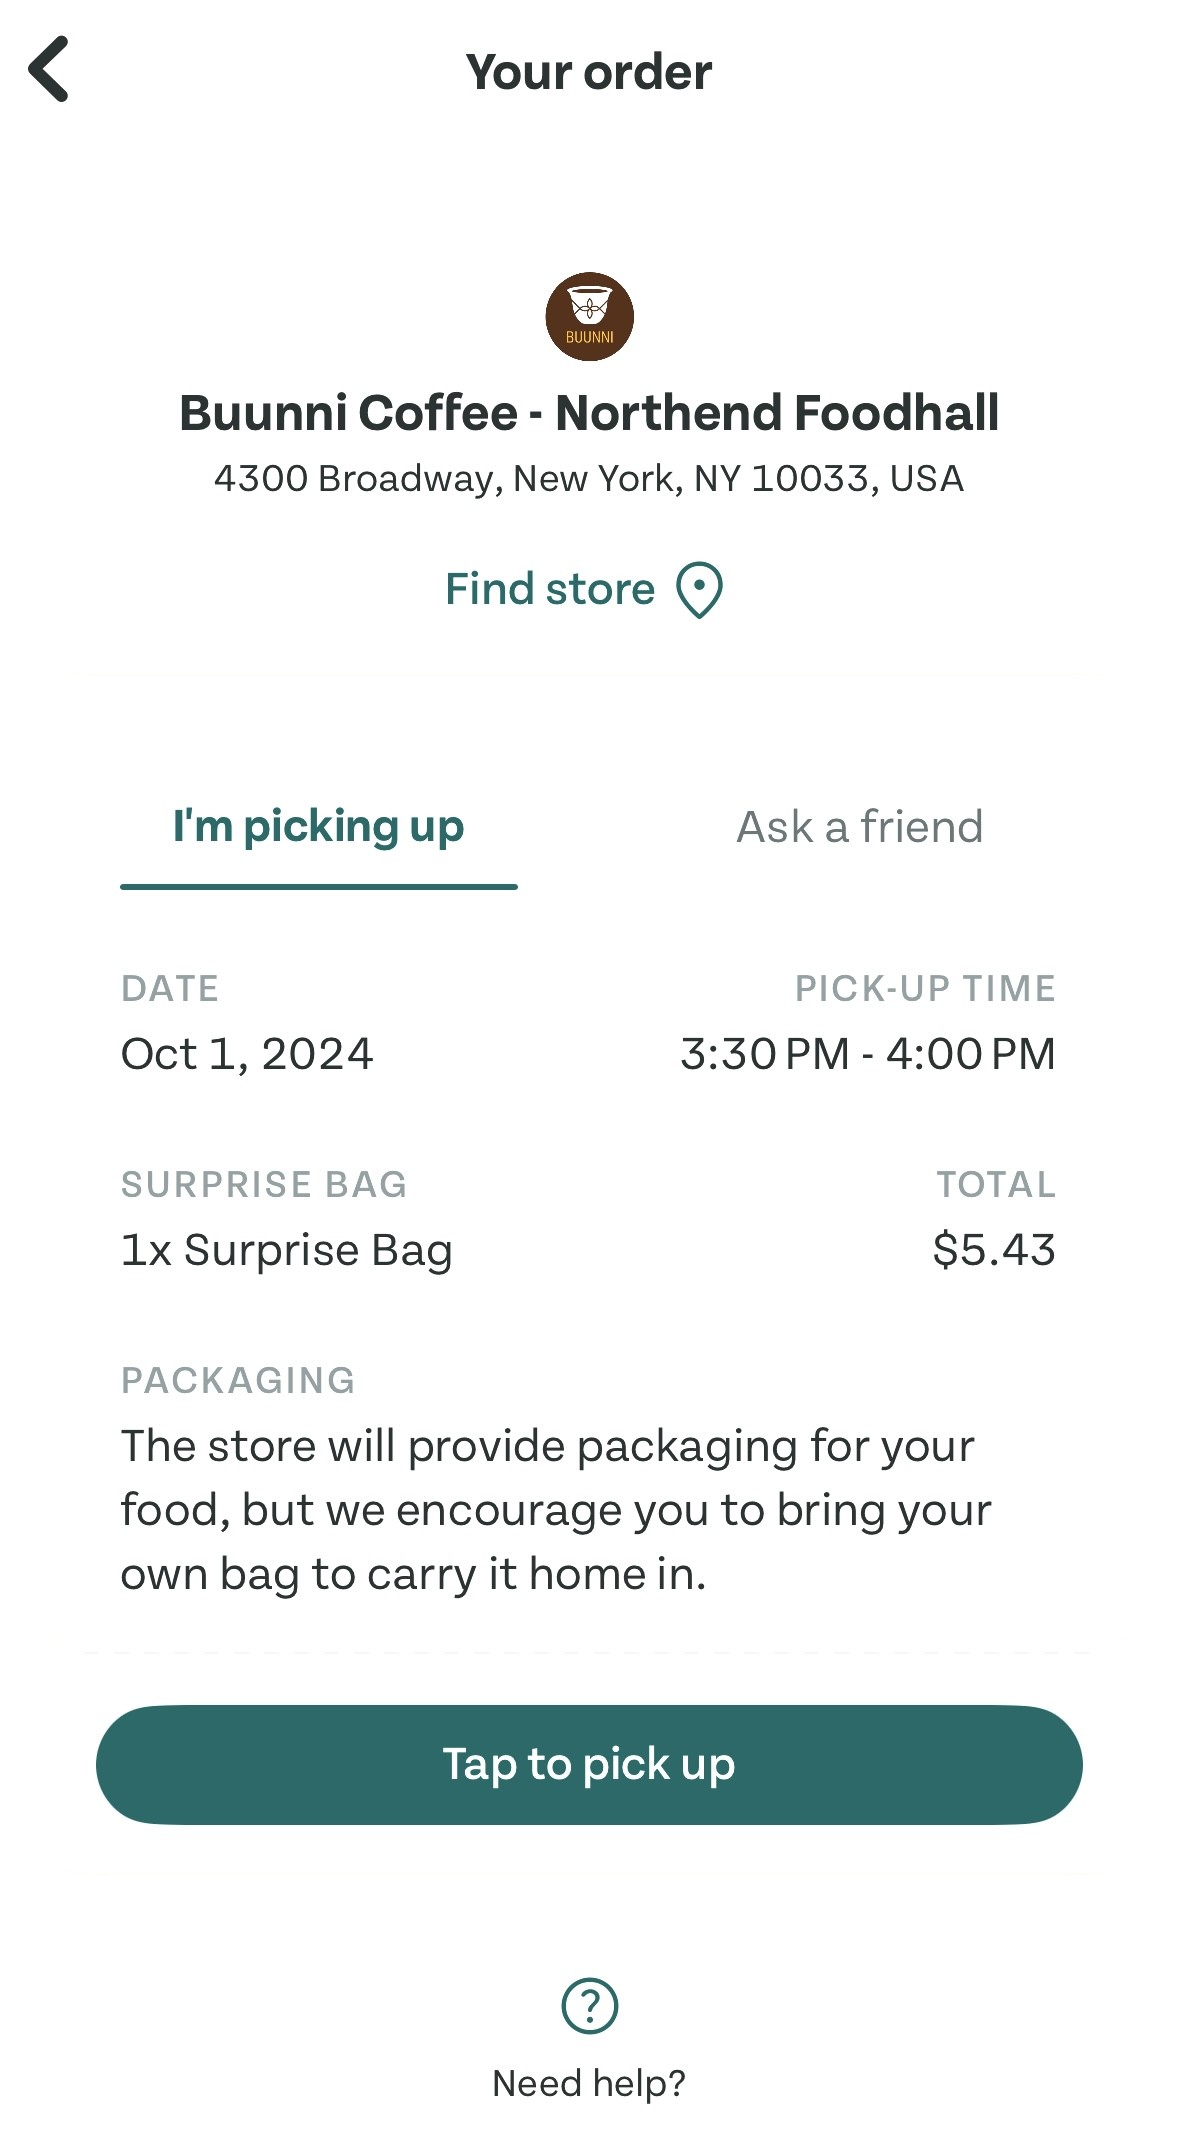Tap the $5.43 total amount

993,1250
